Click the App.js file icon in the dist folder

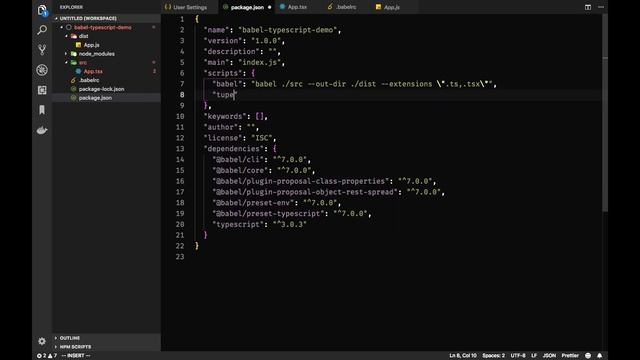[78, 45]
